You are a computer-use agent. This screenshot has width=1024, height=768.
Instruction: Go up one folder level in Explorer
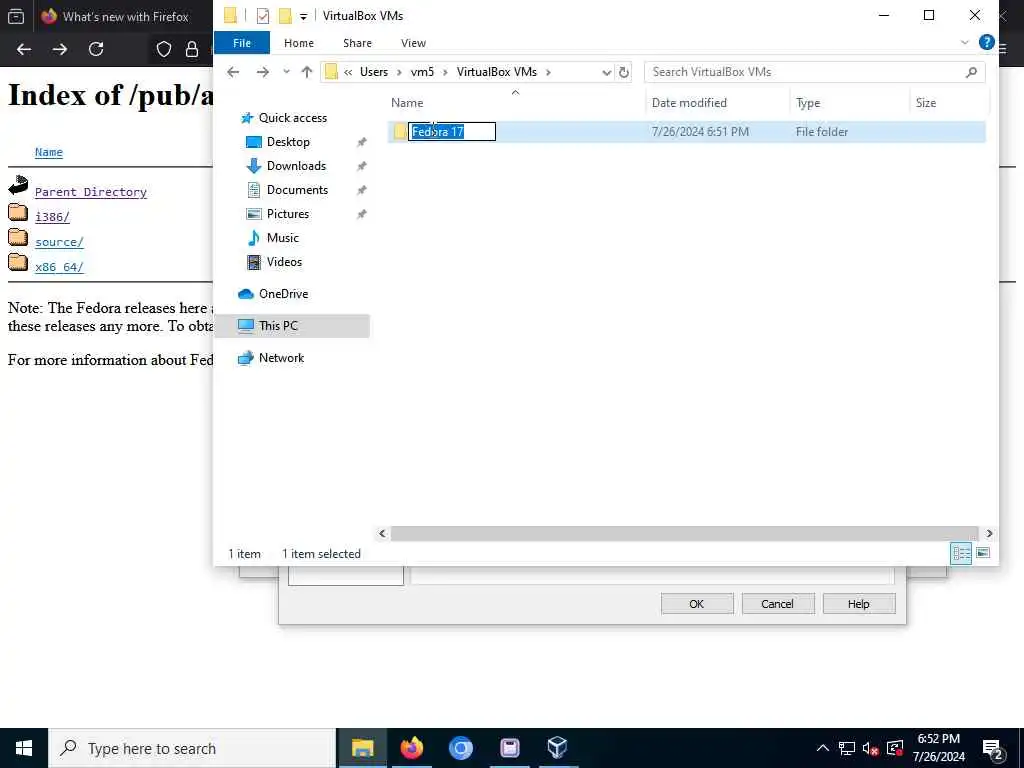(x=306, y=72)
